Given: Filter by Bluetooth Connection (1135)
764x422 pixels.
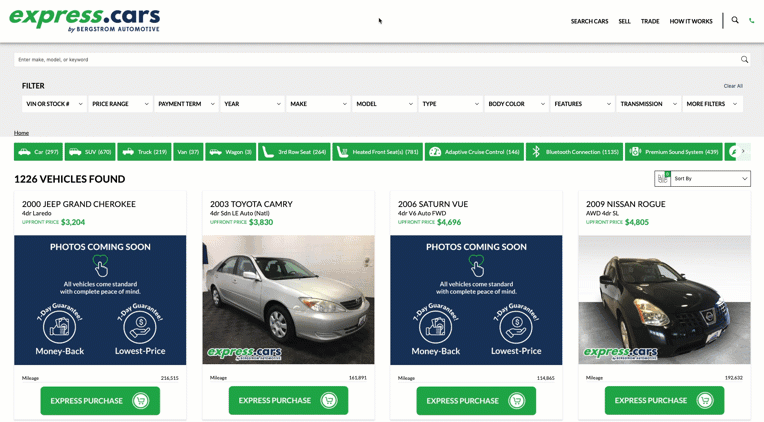Looking at the screenshot, I should pyautogui.click(x=574, y=152).
